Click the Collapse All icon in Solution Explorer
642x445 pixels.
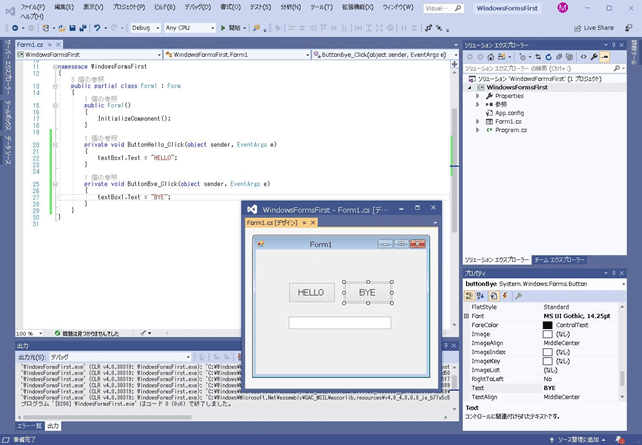(559, 57)
